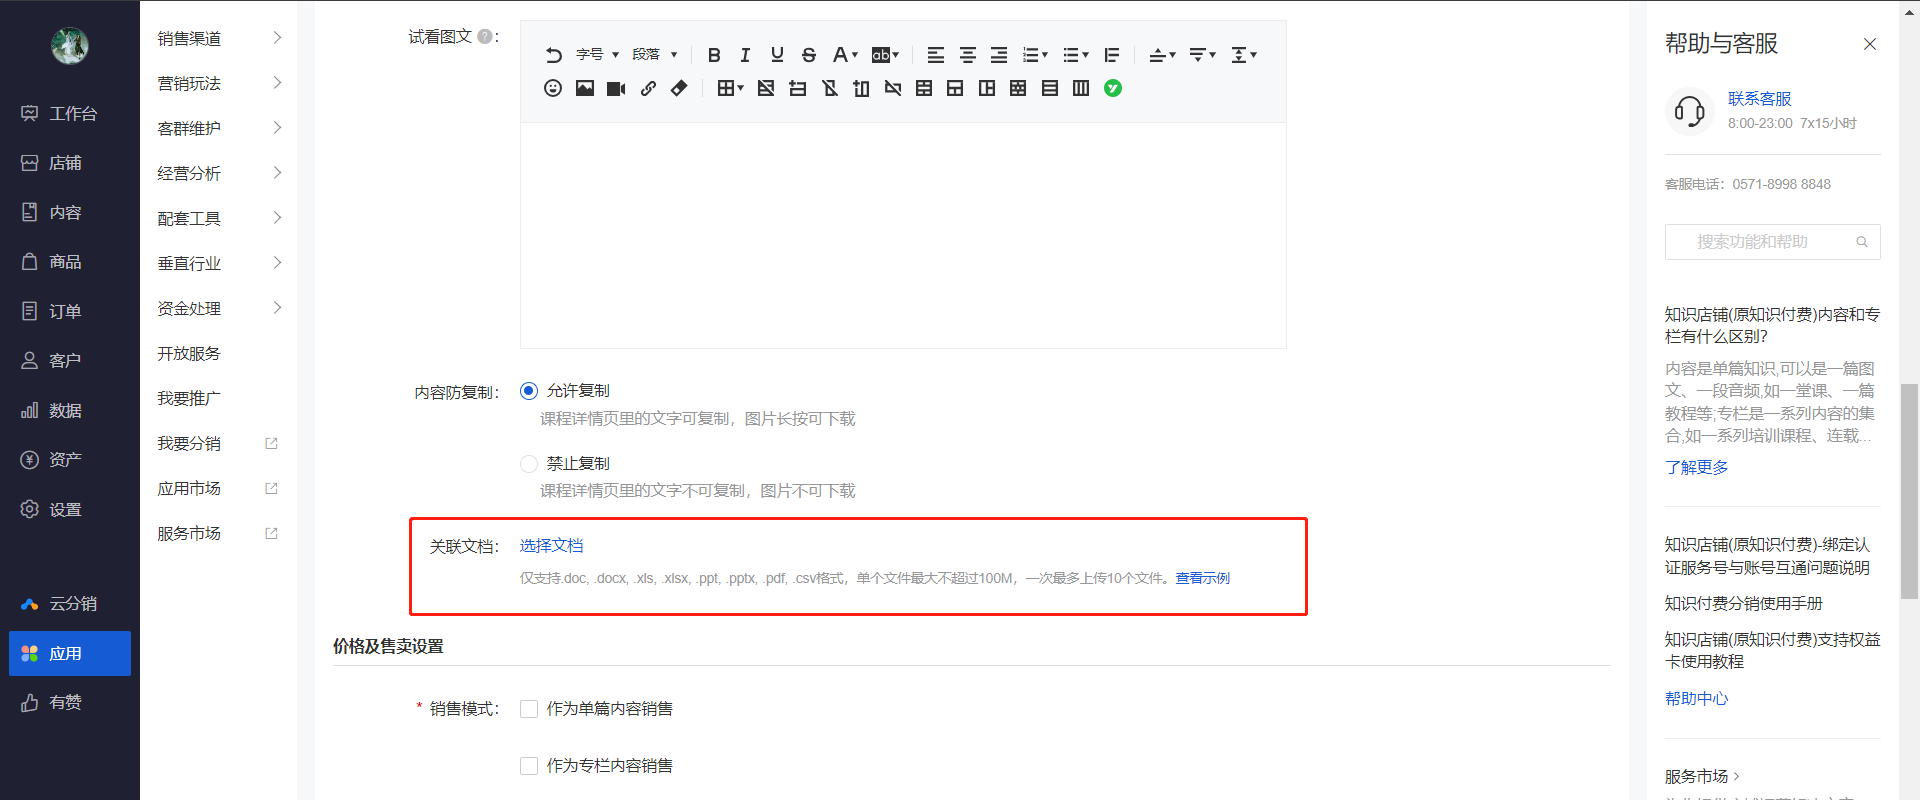Expand the 销售渠道 submenu
Viewport: 1920px width, 800px height.
[219, 38]
